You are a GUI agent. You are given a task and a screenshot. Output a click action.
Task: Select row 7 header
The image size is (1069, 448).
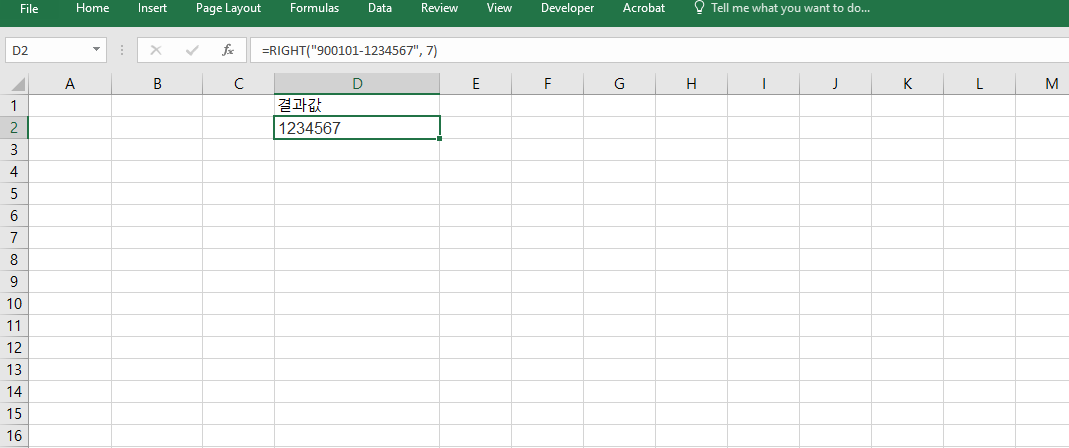[14, 237]
